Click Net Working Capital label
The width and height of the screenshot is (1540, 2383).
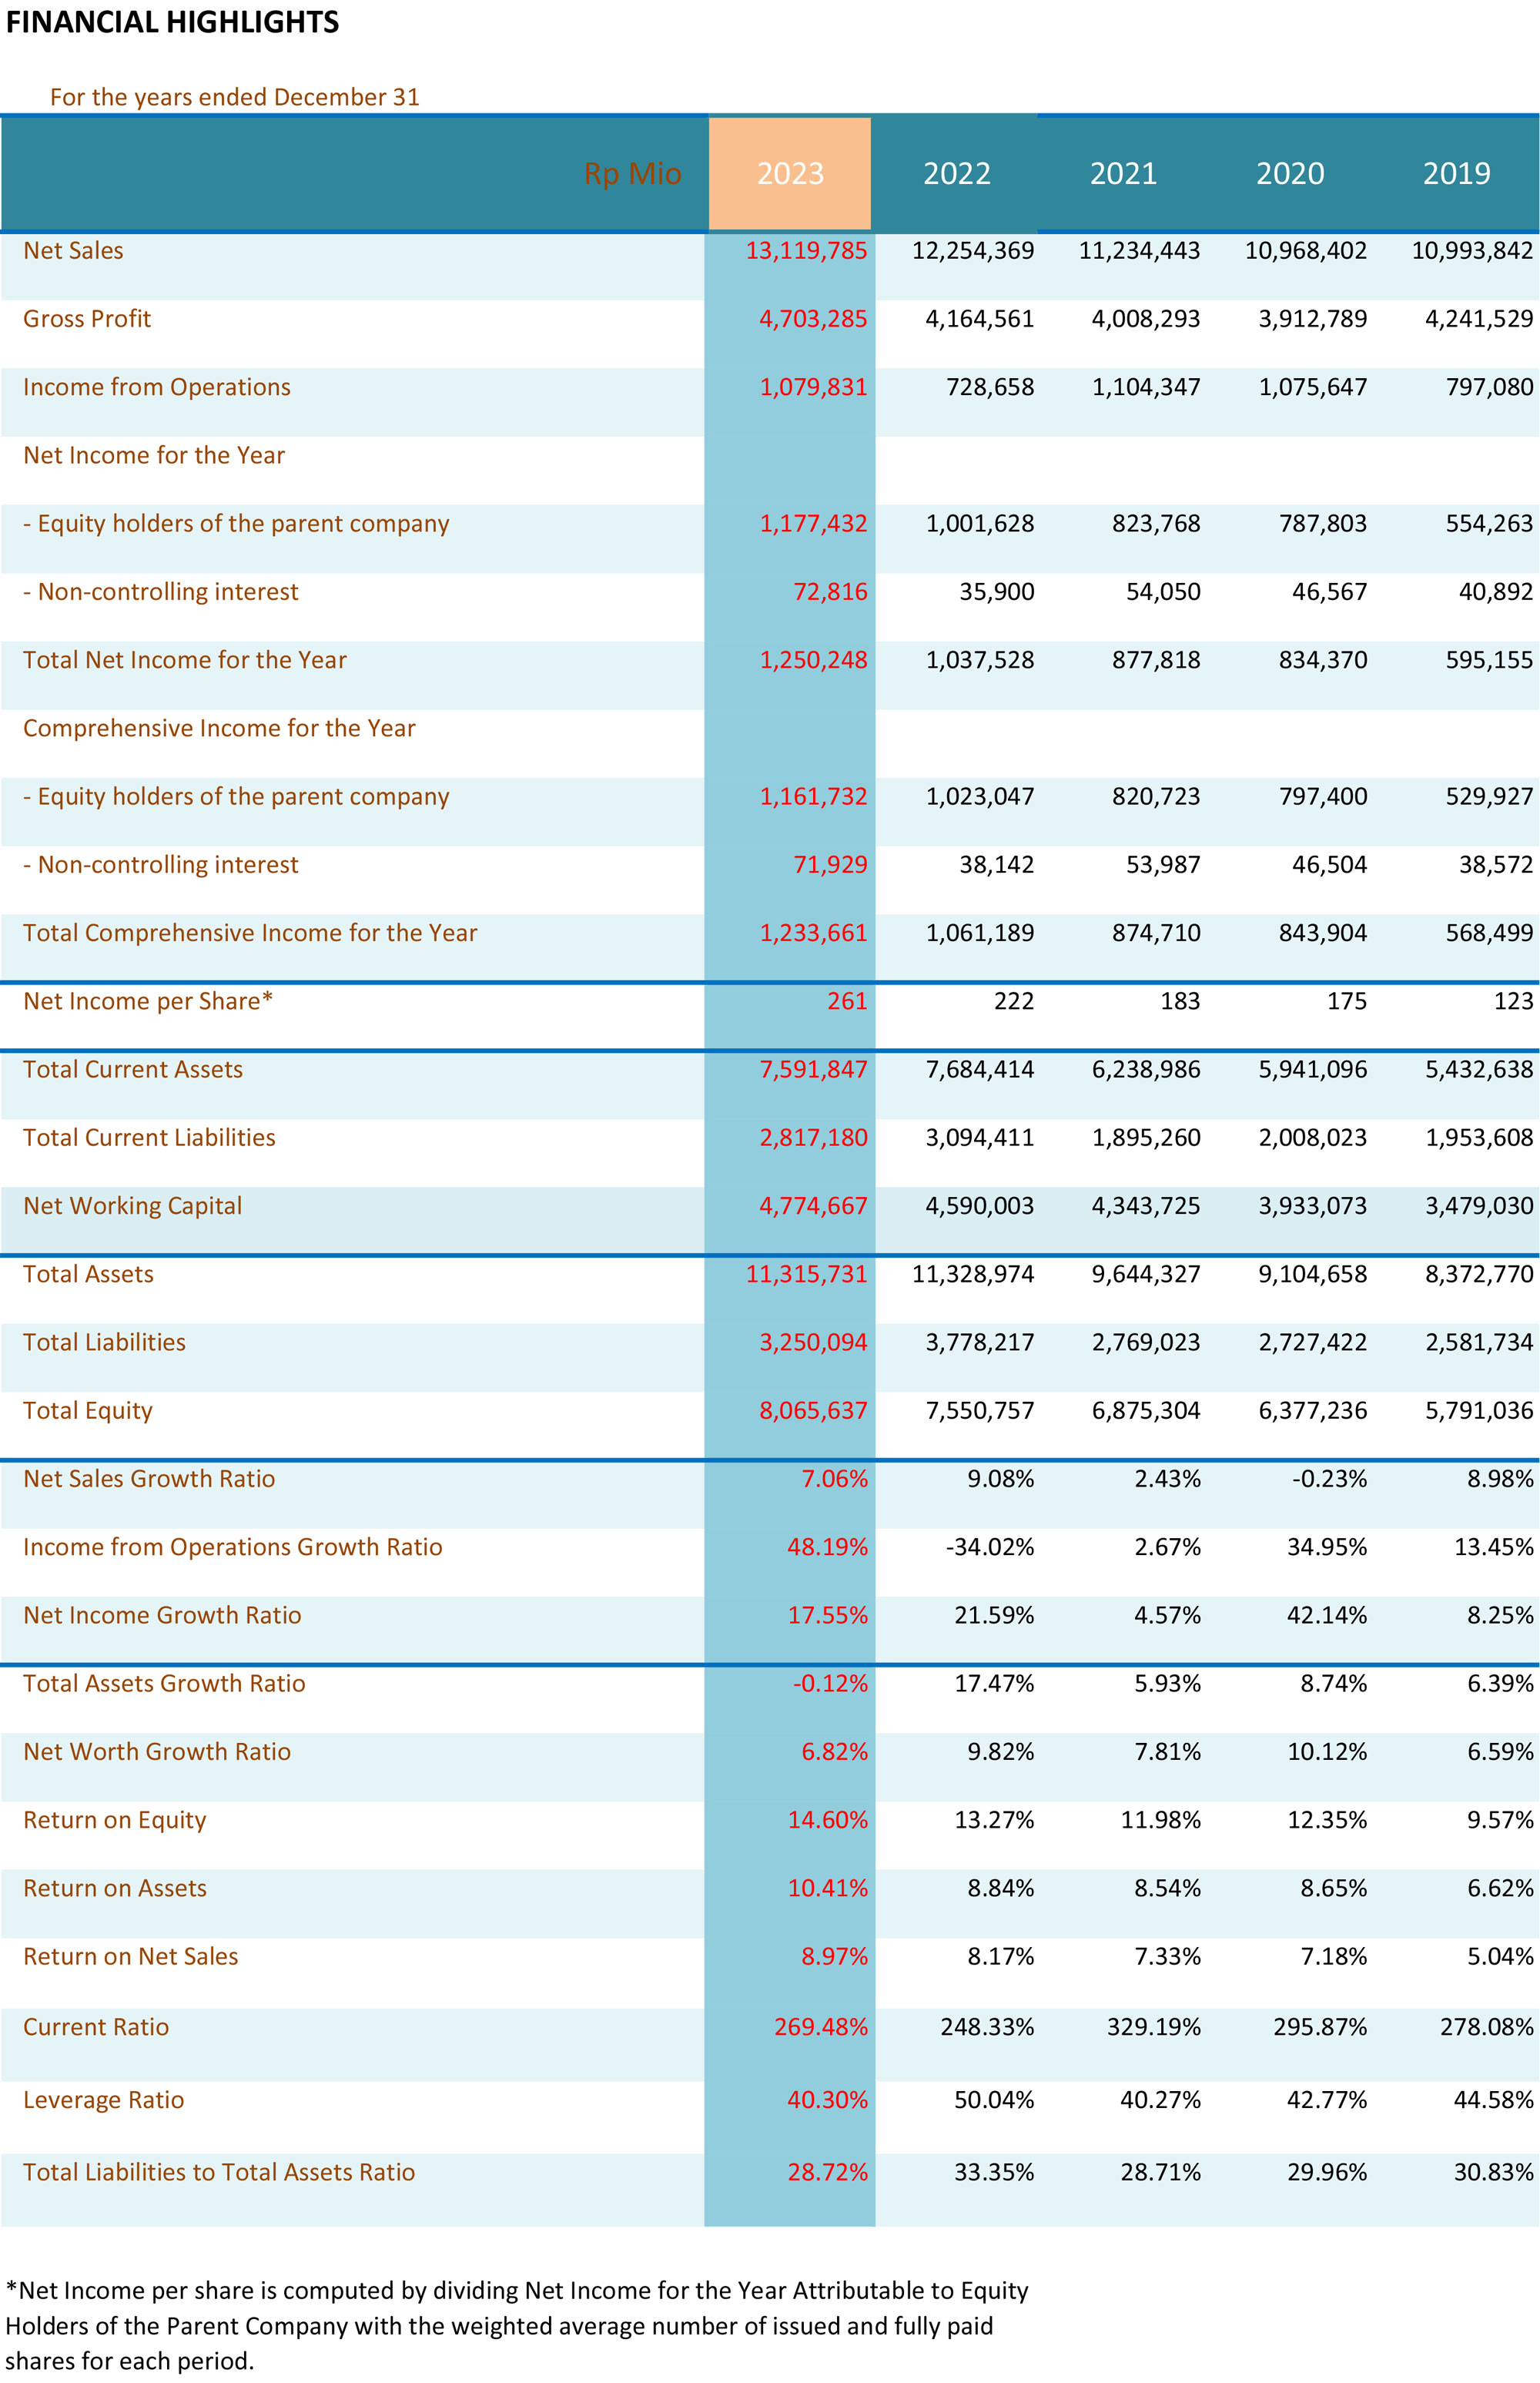point(132,1206)
